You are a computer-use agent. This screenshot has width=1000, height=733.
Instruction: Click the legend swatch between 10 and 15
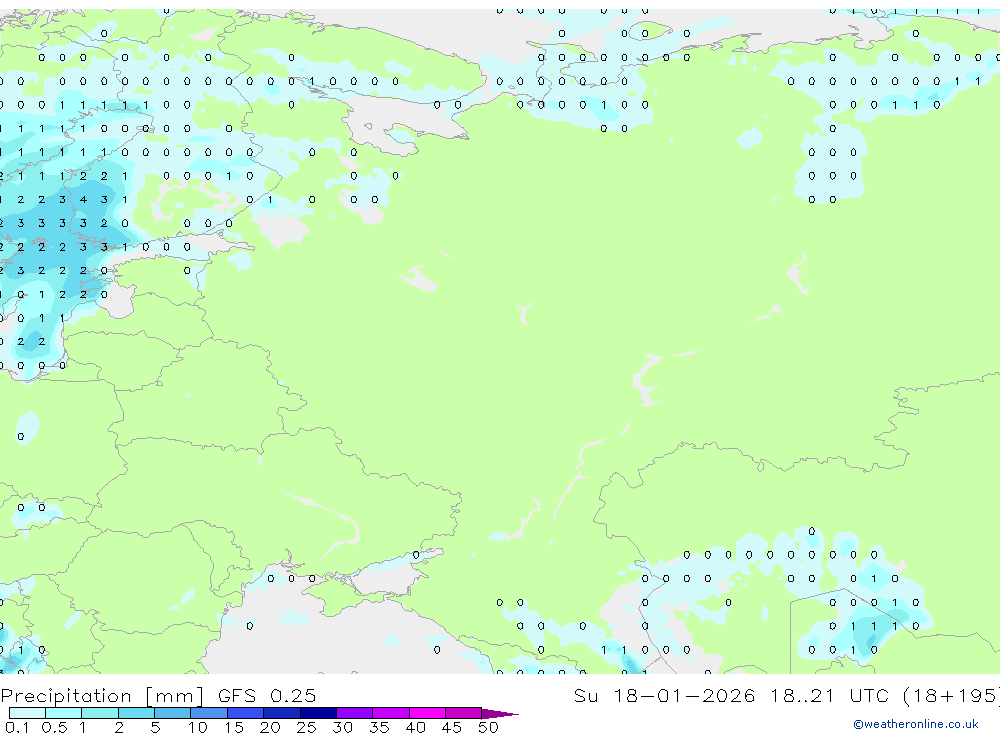pyautogui.click(x=209, y=713)
